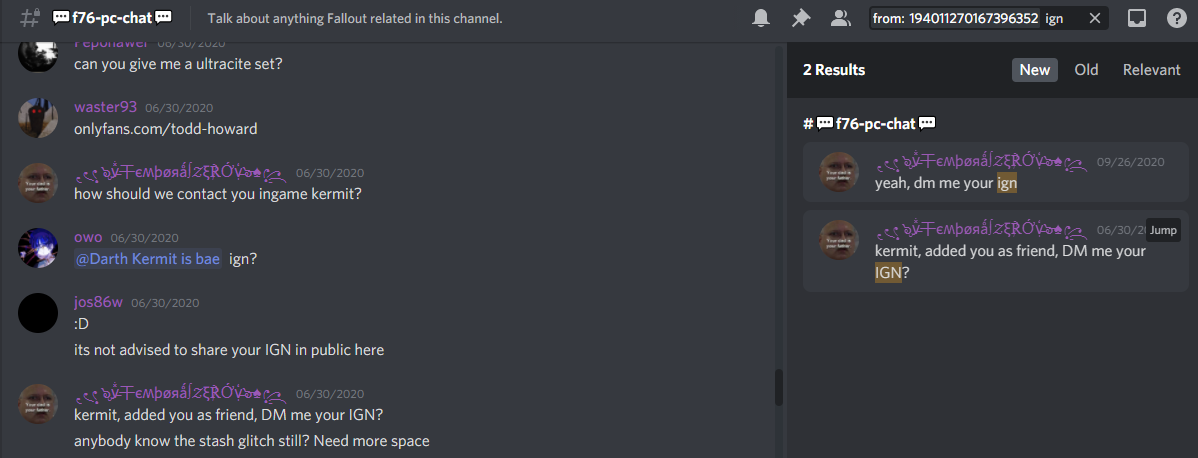Screen dimensions: 1198x458
Task: Clear the search with X icon
Action: (1094, 18)
